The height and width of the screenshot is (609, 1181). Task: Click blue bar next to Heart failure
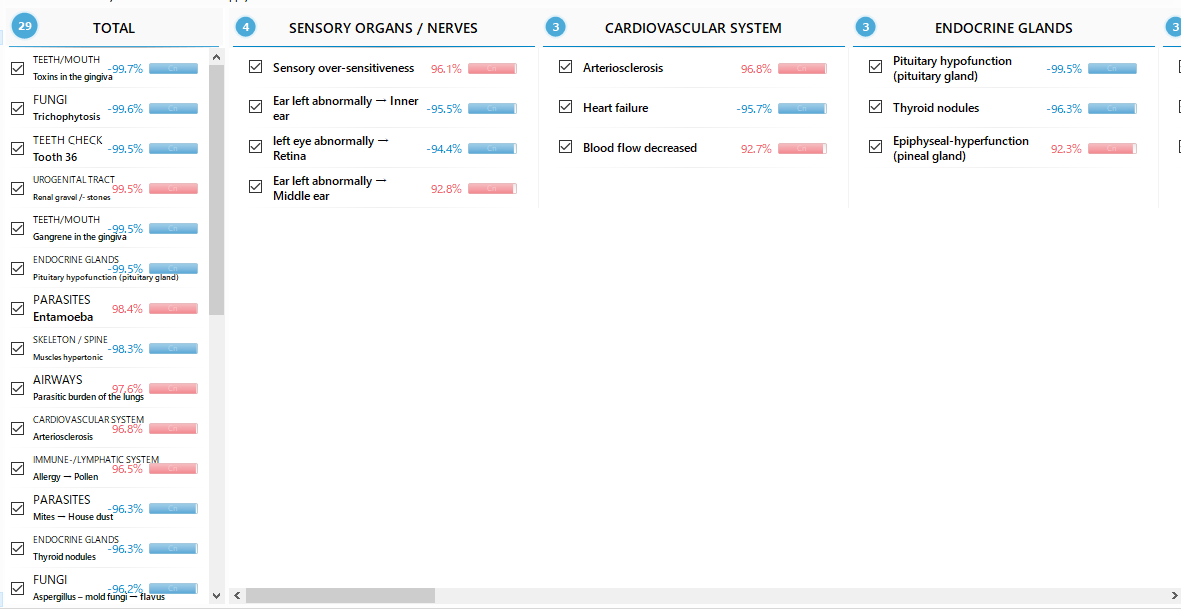(x=802, y=108)
